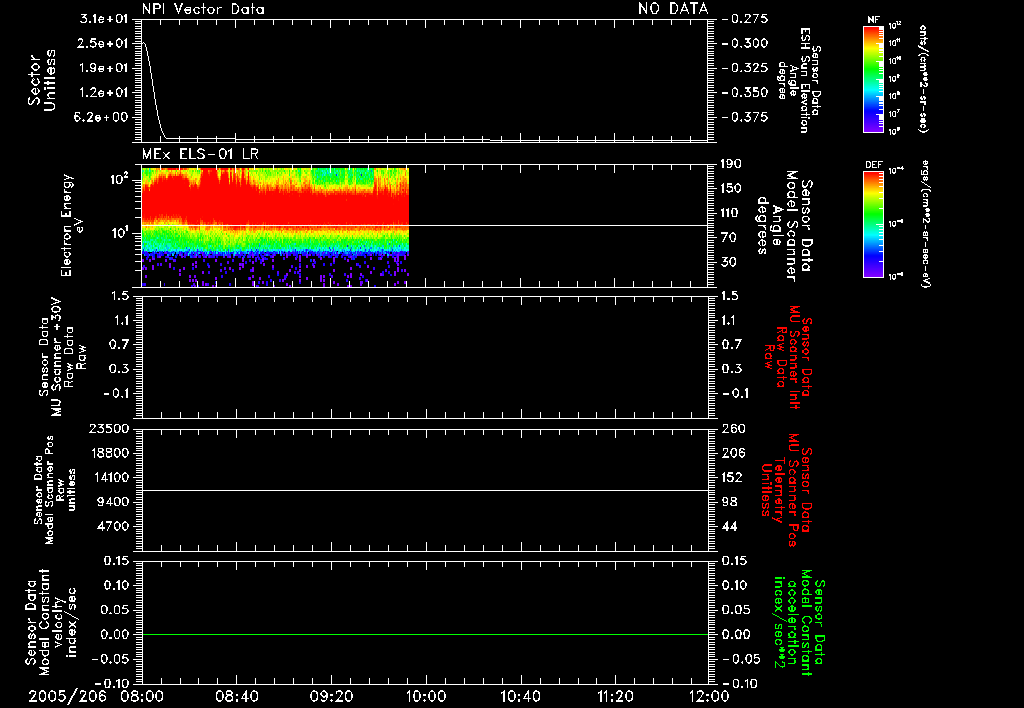The height and width of the screenshot is (708, 1024).
Task: Click the '10:40' time tick label
Action: (520, 697)
